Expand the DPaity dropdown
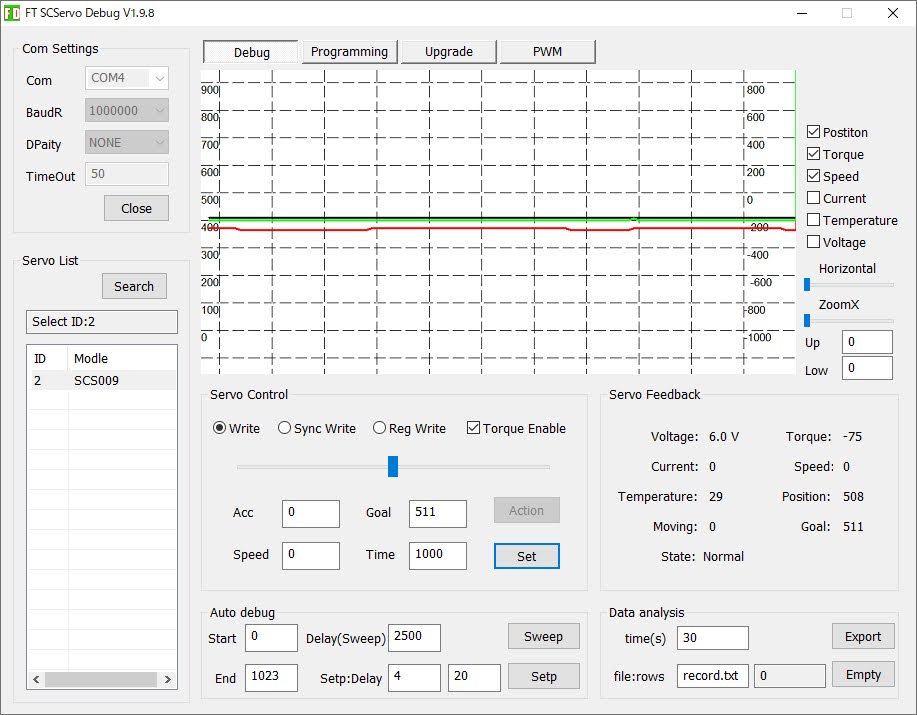Image resolution: width=917 pixels, height=715 pixels. pyautogui.click(x=127, y=143)
